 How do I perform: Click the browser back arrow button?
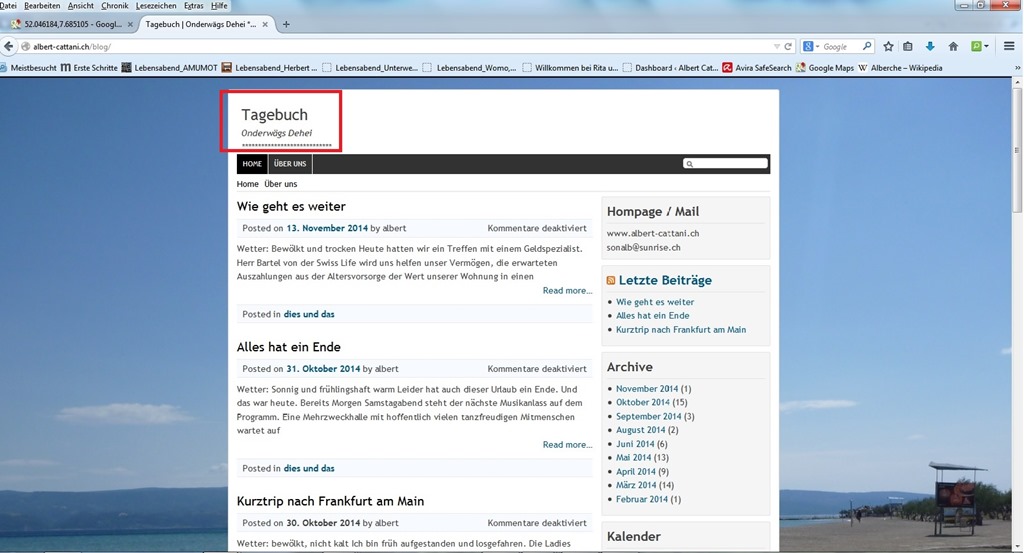click(x=10, y=46)
